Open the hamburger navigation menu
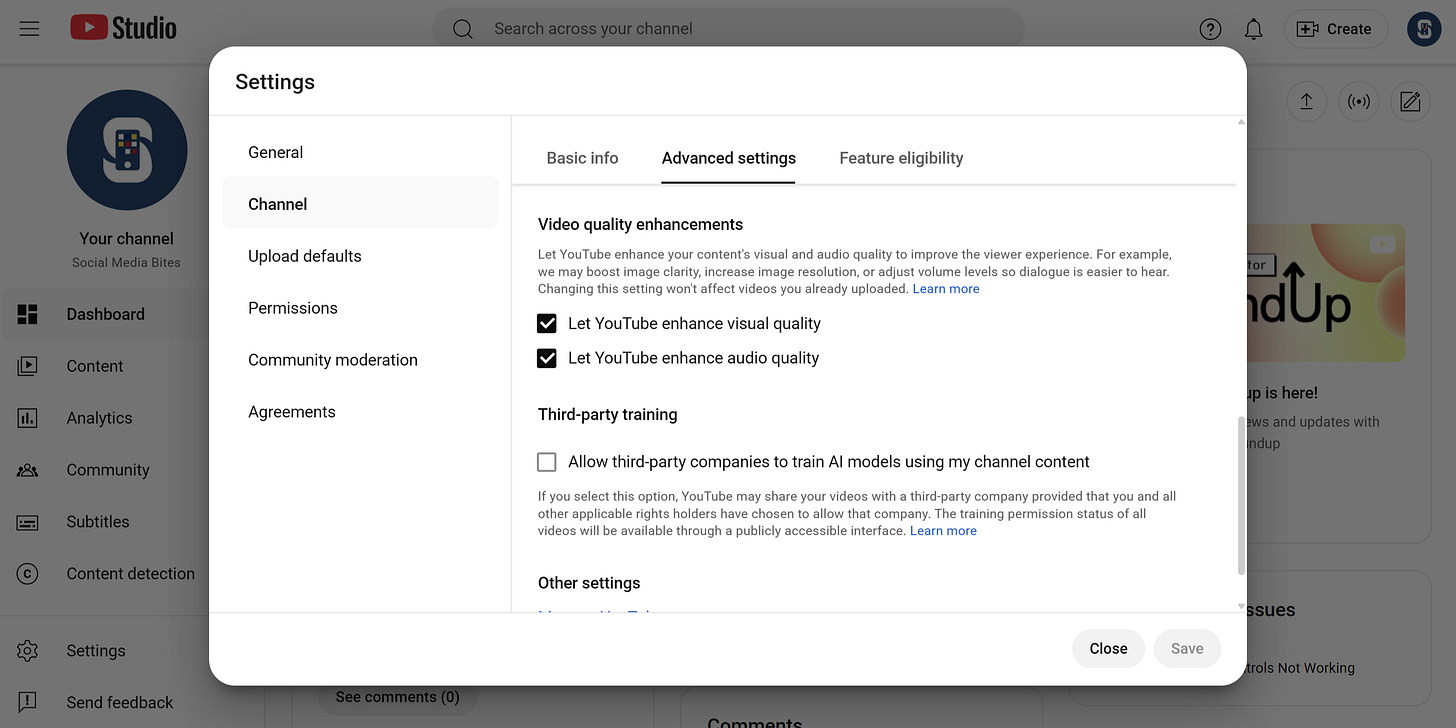Screen dimensions: 1456x728 (x=29, y=29)
